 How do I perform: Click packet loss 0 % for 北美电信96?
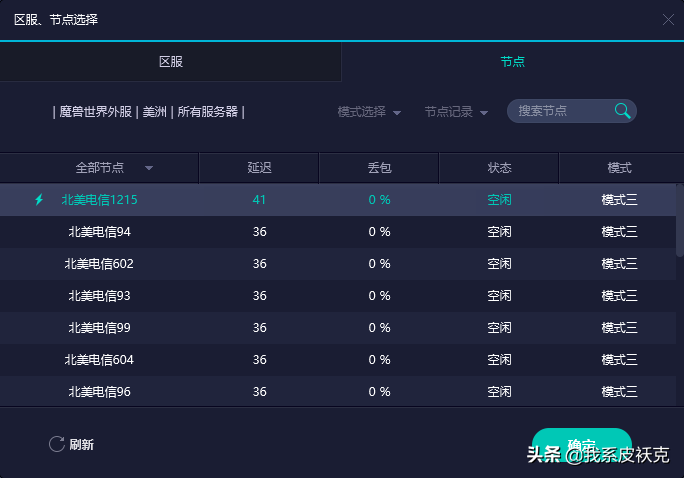[x=379, y=392]
